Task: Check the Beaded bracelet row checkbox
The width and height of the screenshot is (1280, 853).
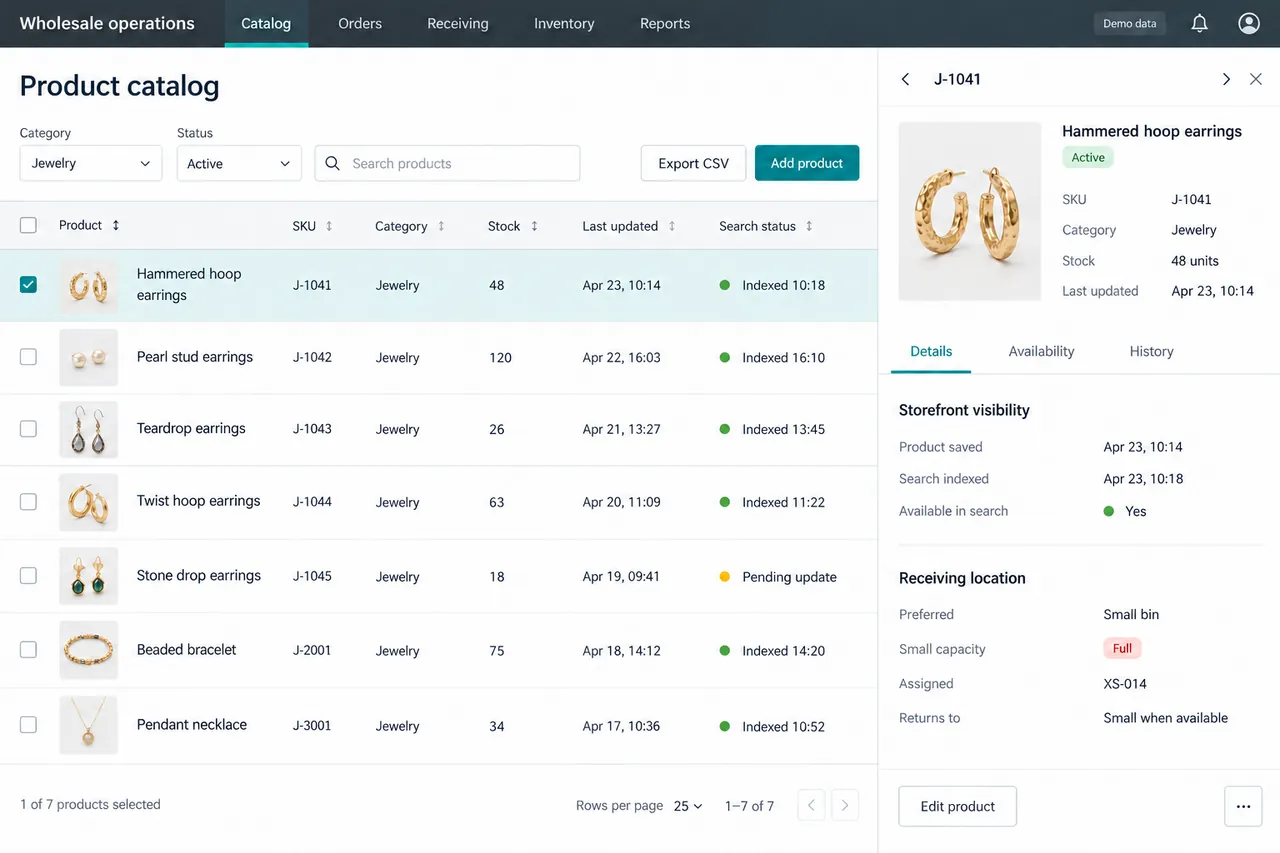Action: [28, 650]
